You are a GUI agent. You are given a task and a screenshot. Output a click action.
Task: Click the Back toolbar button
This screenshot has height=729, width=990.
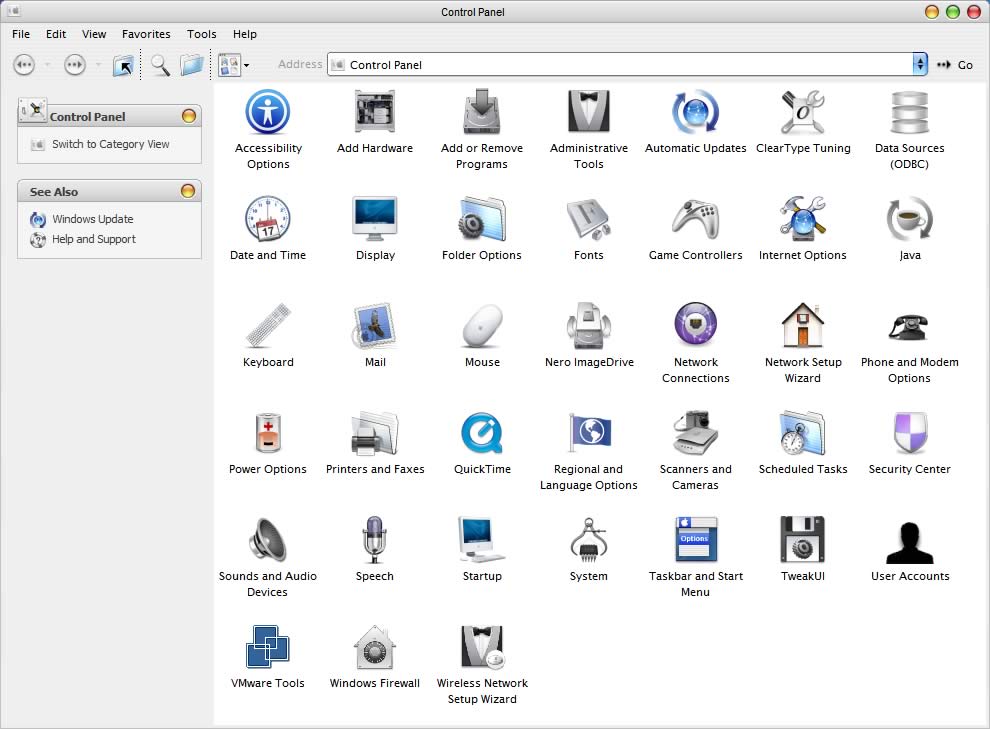pyautogui.click(x=24, y=64)
